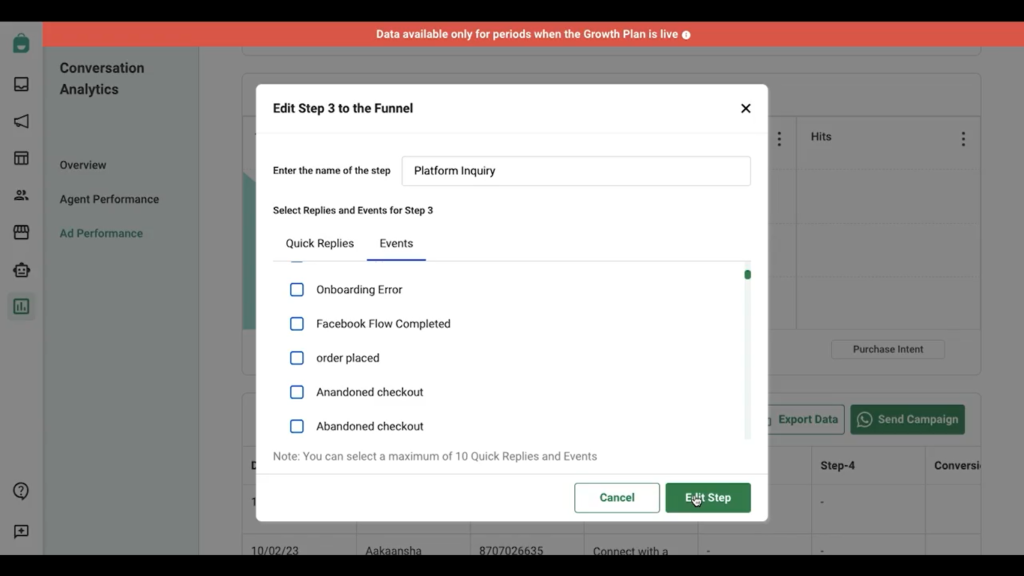Open the Hits column three-dot menu
Screen dimensions: 1024x576
pos(963,138)
